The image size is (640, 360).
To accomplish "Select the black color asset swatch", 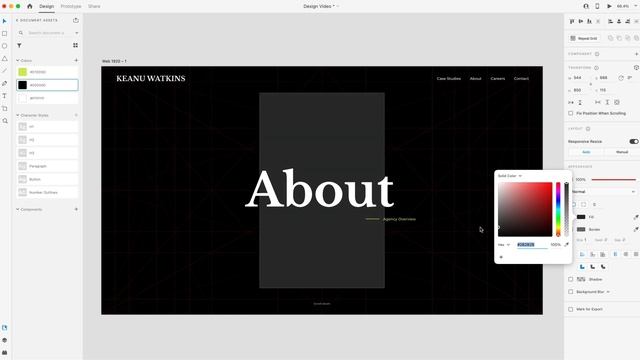I will click(22, 85).
